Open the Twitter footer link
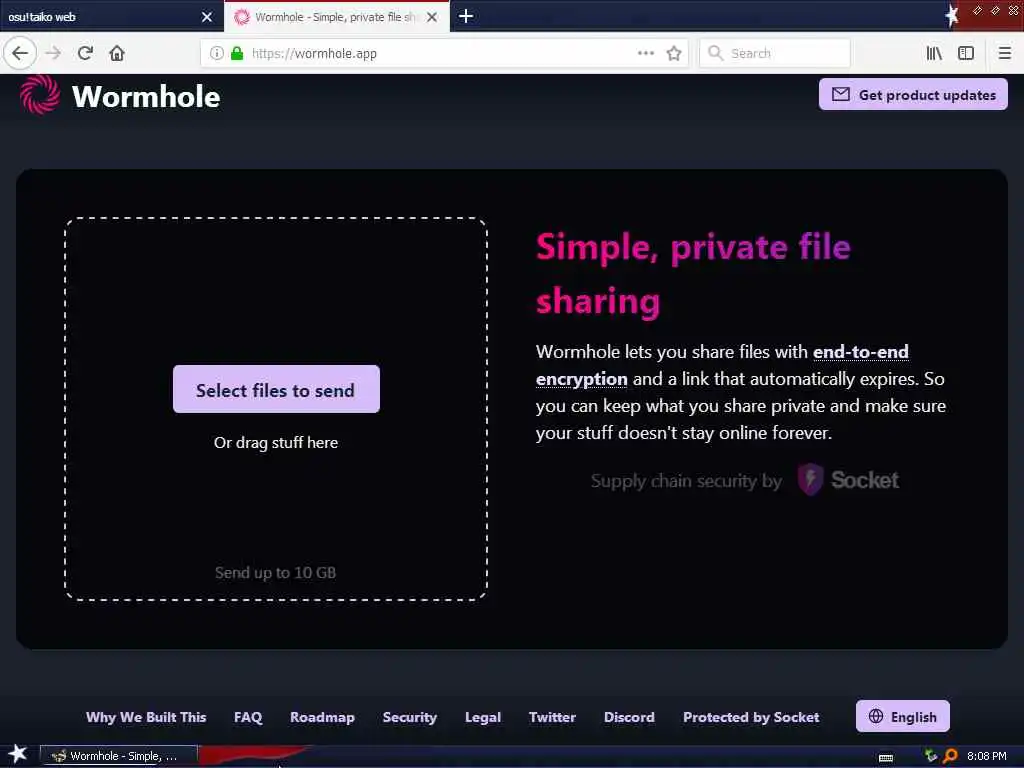Viewport: 1024px width, 768px height. [552, 717]
